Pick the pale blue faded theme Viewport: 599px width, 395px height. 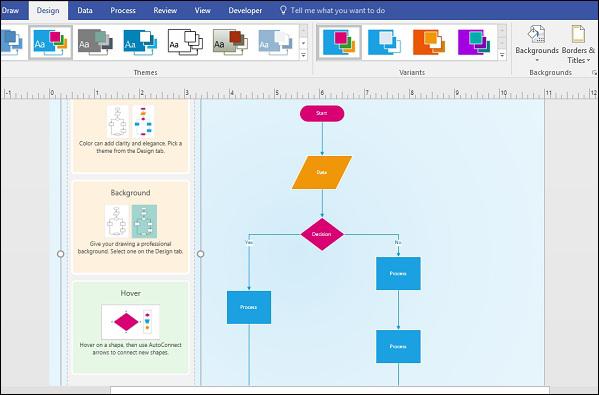click(275, 42)
